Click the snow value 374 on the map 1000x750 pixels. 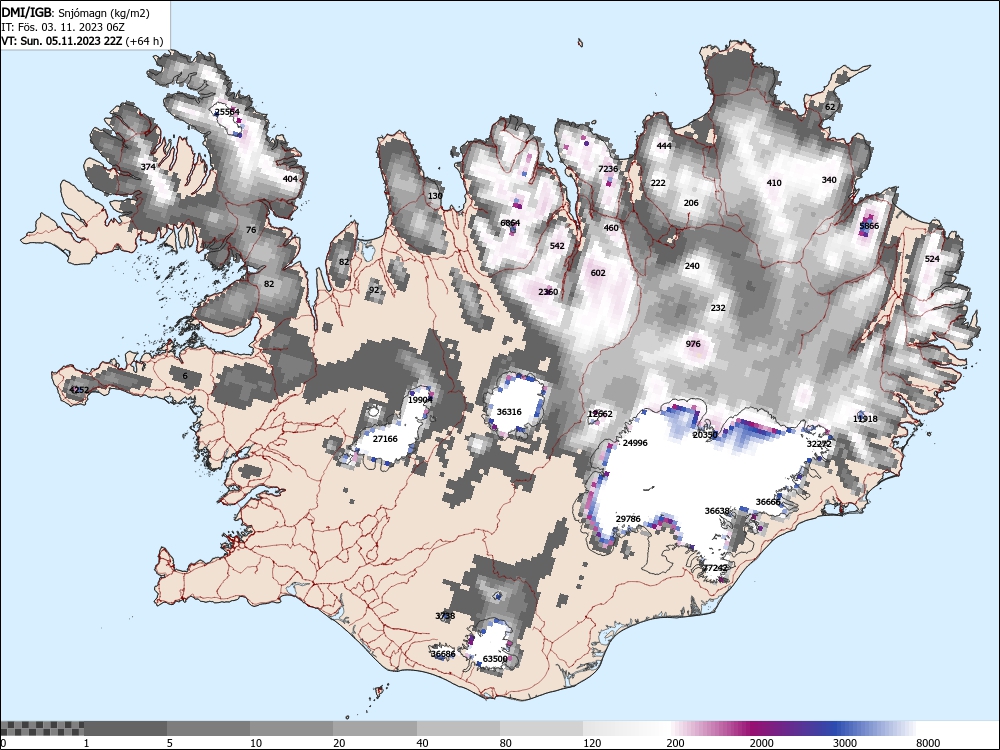click(x=148, y=167)
